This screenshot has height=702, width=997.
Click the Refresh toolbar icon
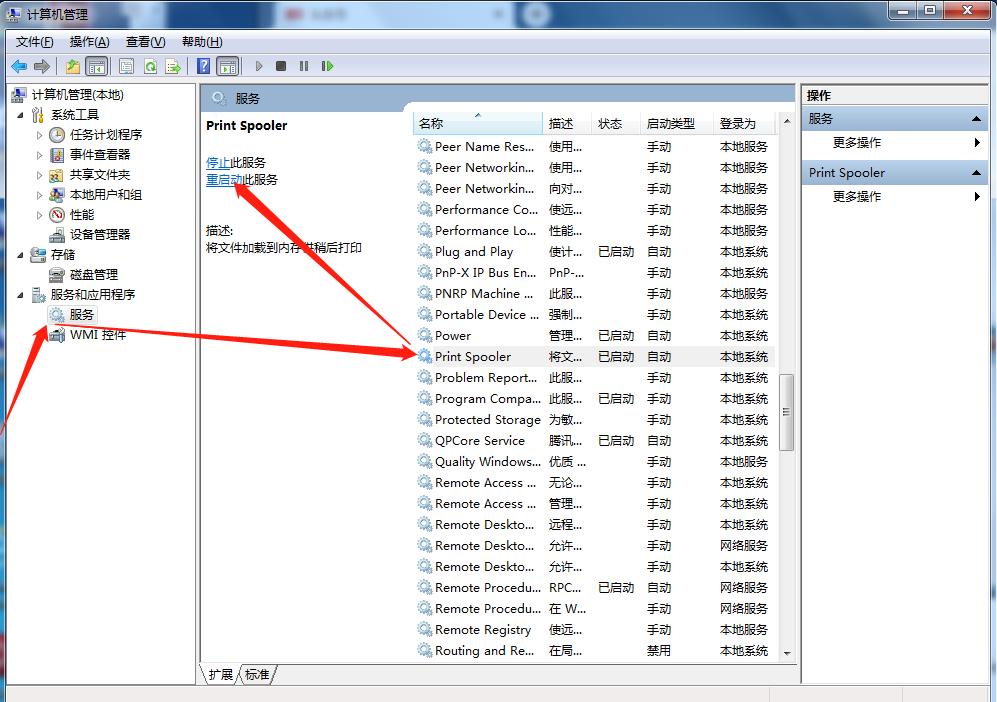tap(151, 66)
